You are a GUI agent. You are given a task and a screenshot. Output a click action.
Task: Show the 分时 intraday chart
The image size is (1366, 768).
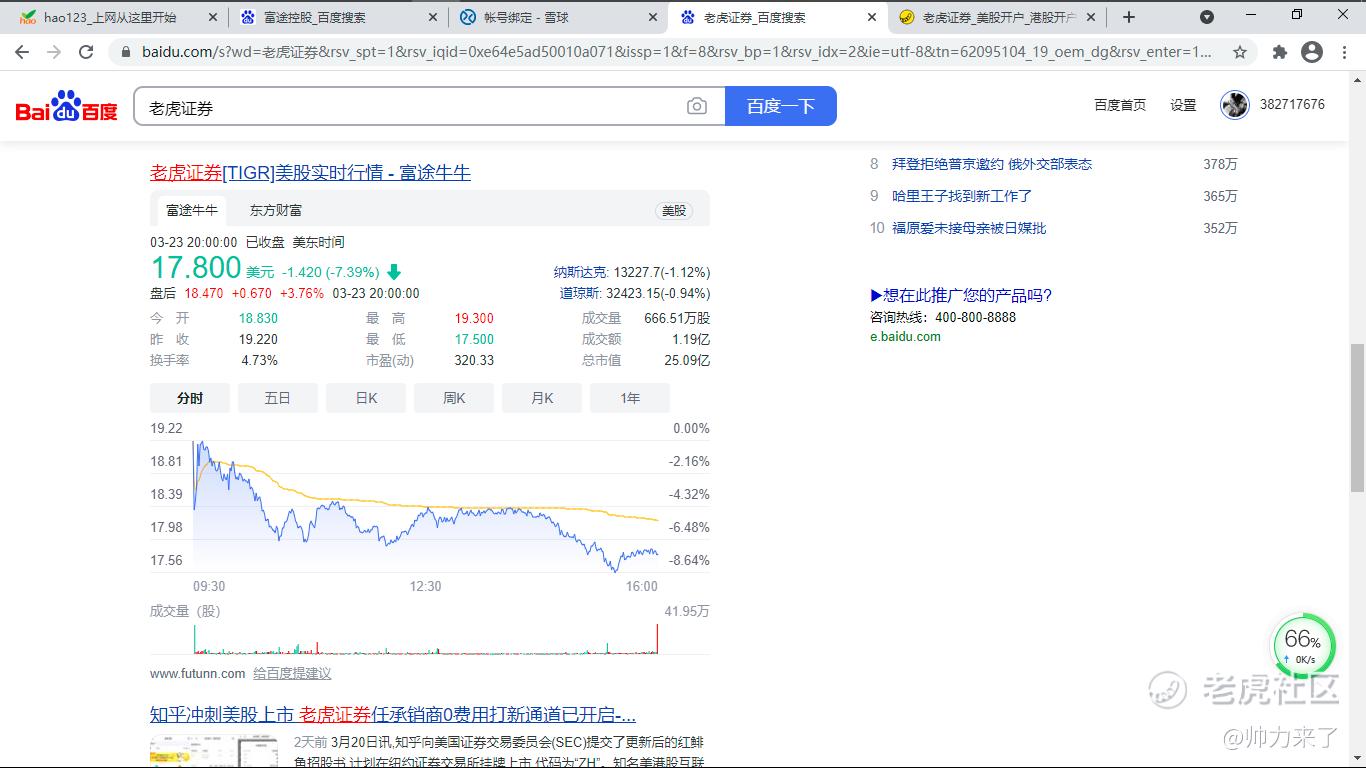click(x=190, y=398)
